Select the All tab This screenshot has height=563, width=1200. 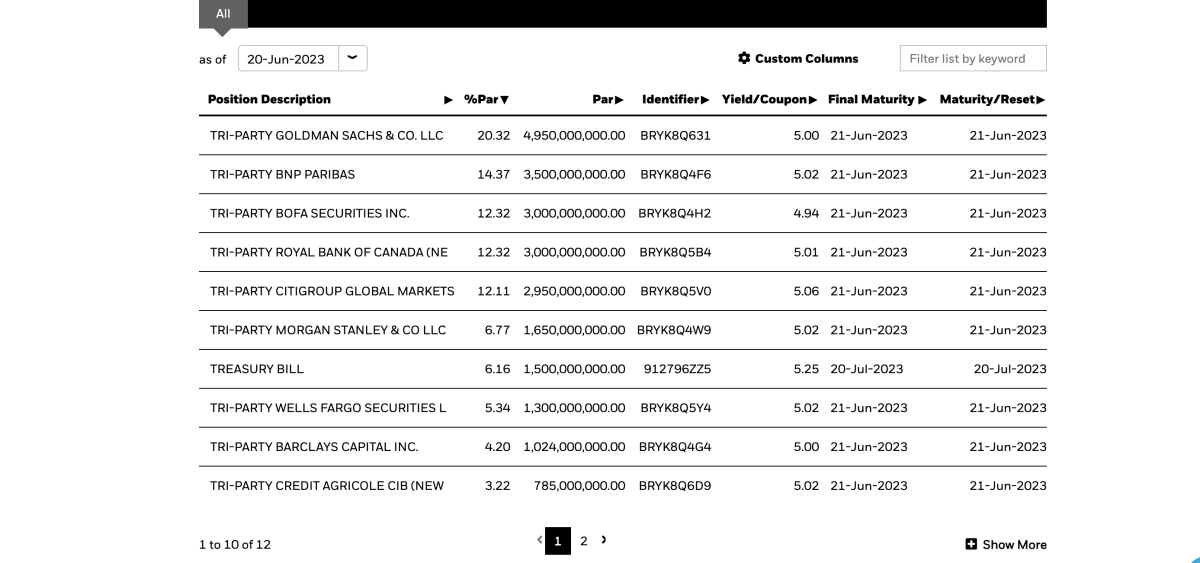[223, 13]
